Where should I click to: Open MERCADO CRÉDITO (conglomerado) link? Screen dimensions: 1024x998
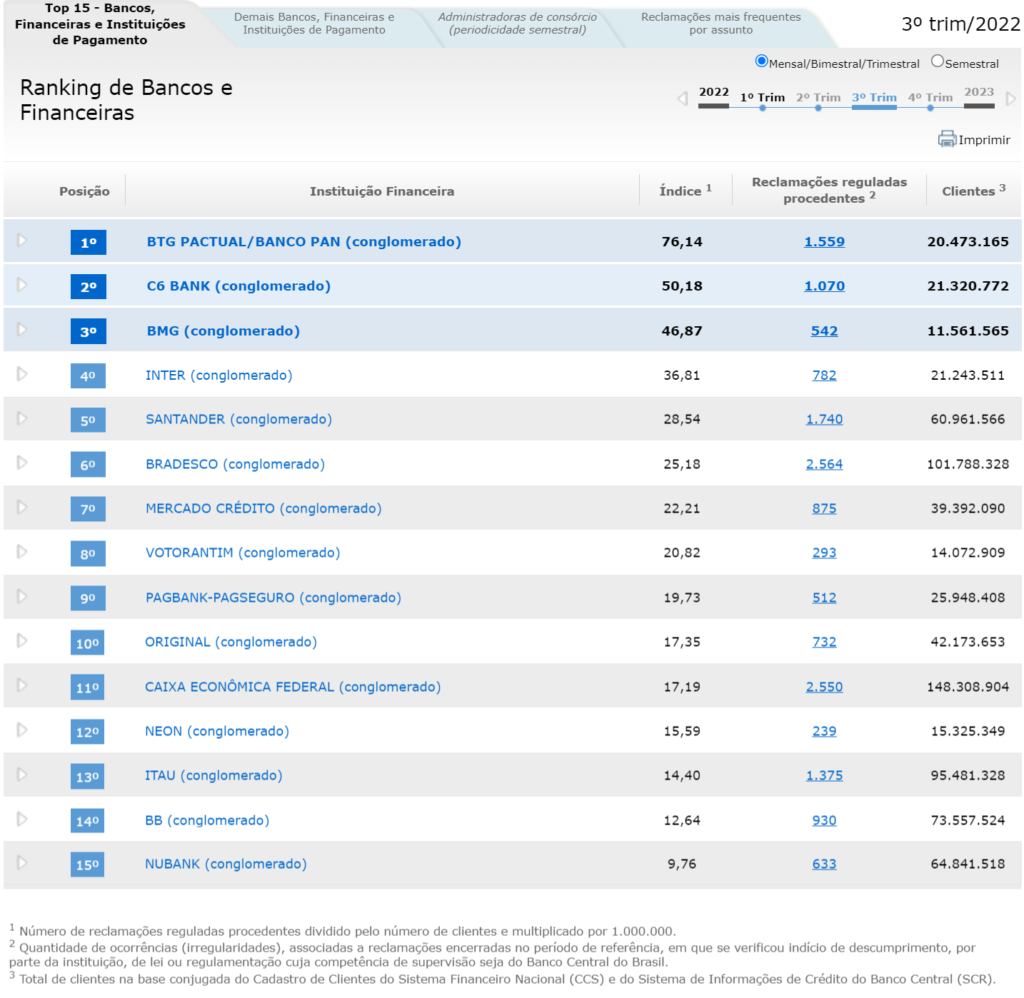[263, 509]
